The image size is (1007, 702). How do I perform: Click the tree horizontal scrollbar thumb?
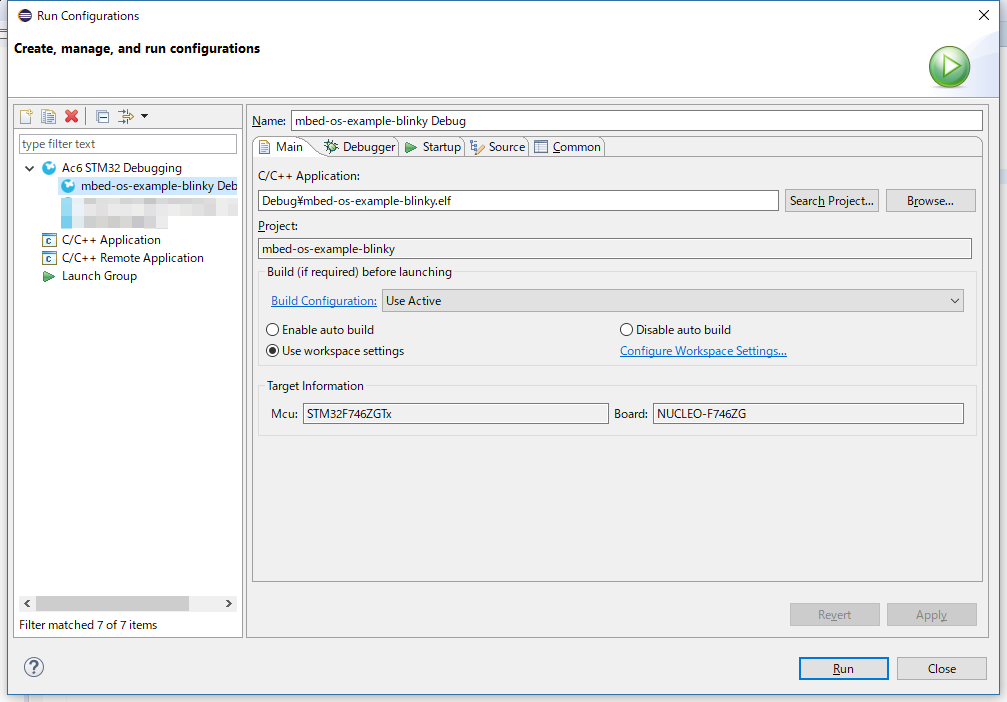(112, 604)
